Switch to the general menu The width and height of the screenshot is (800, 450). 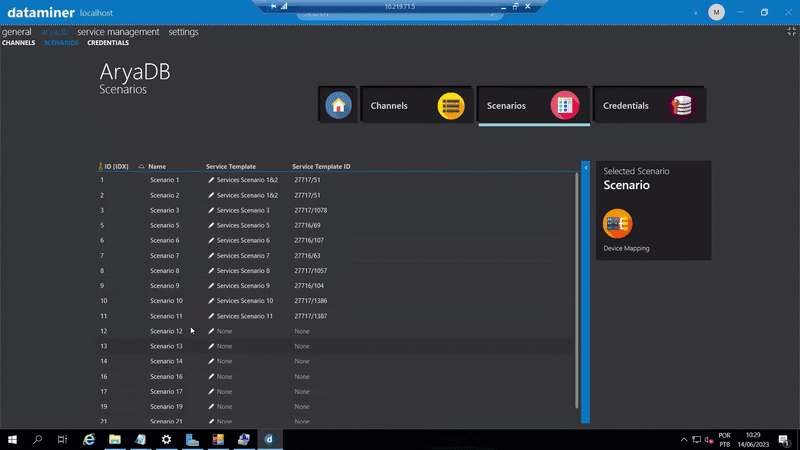[16, 32]
